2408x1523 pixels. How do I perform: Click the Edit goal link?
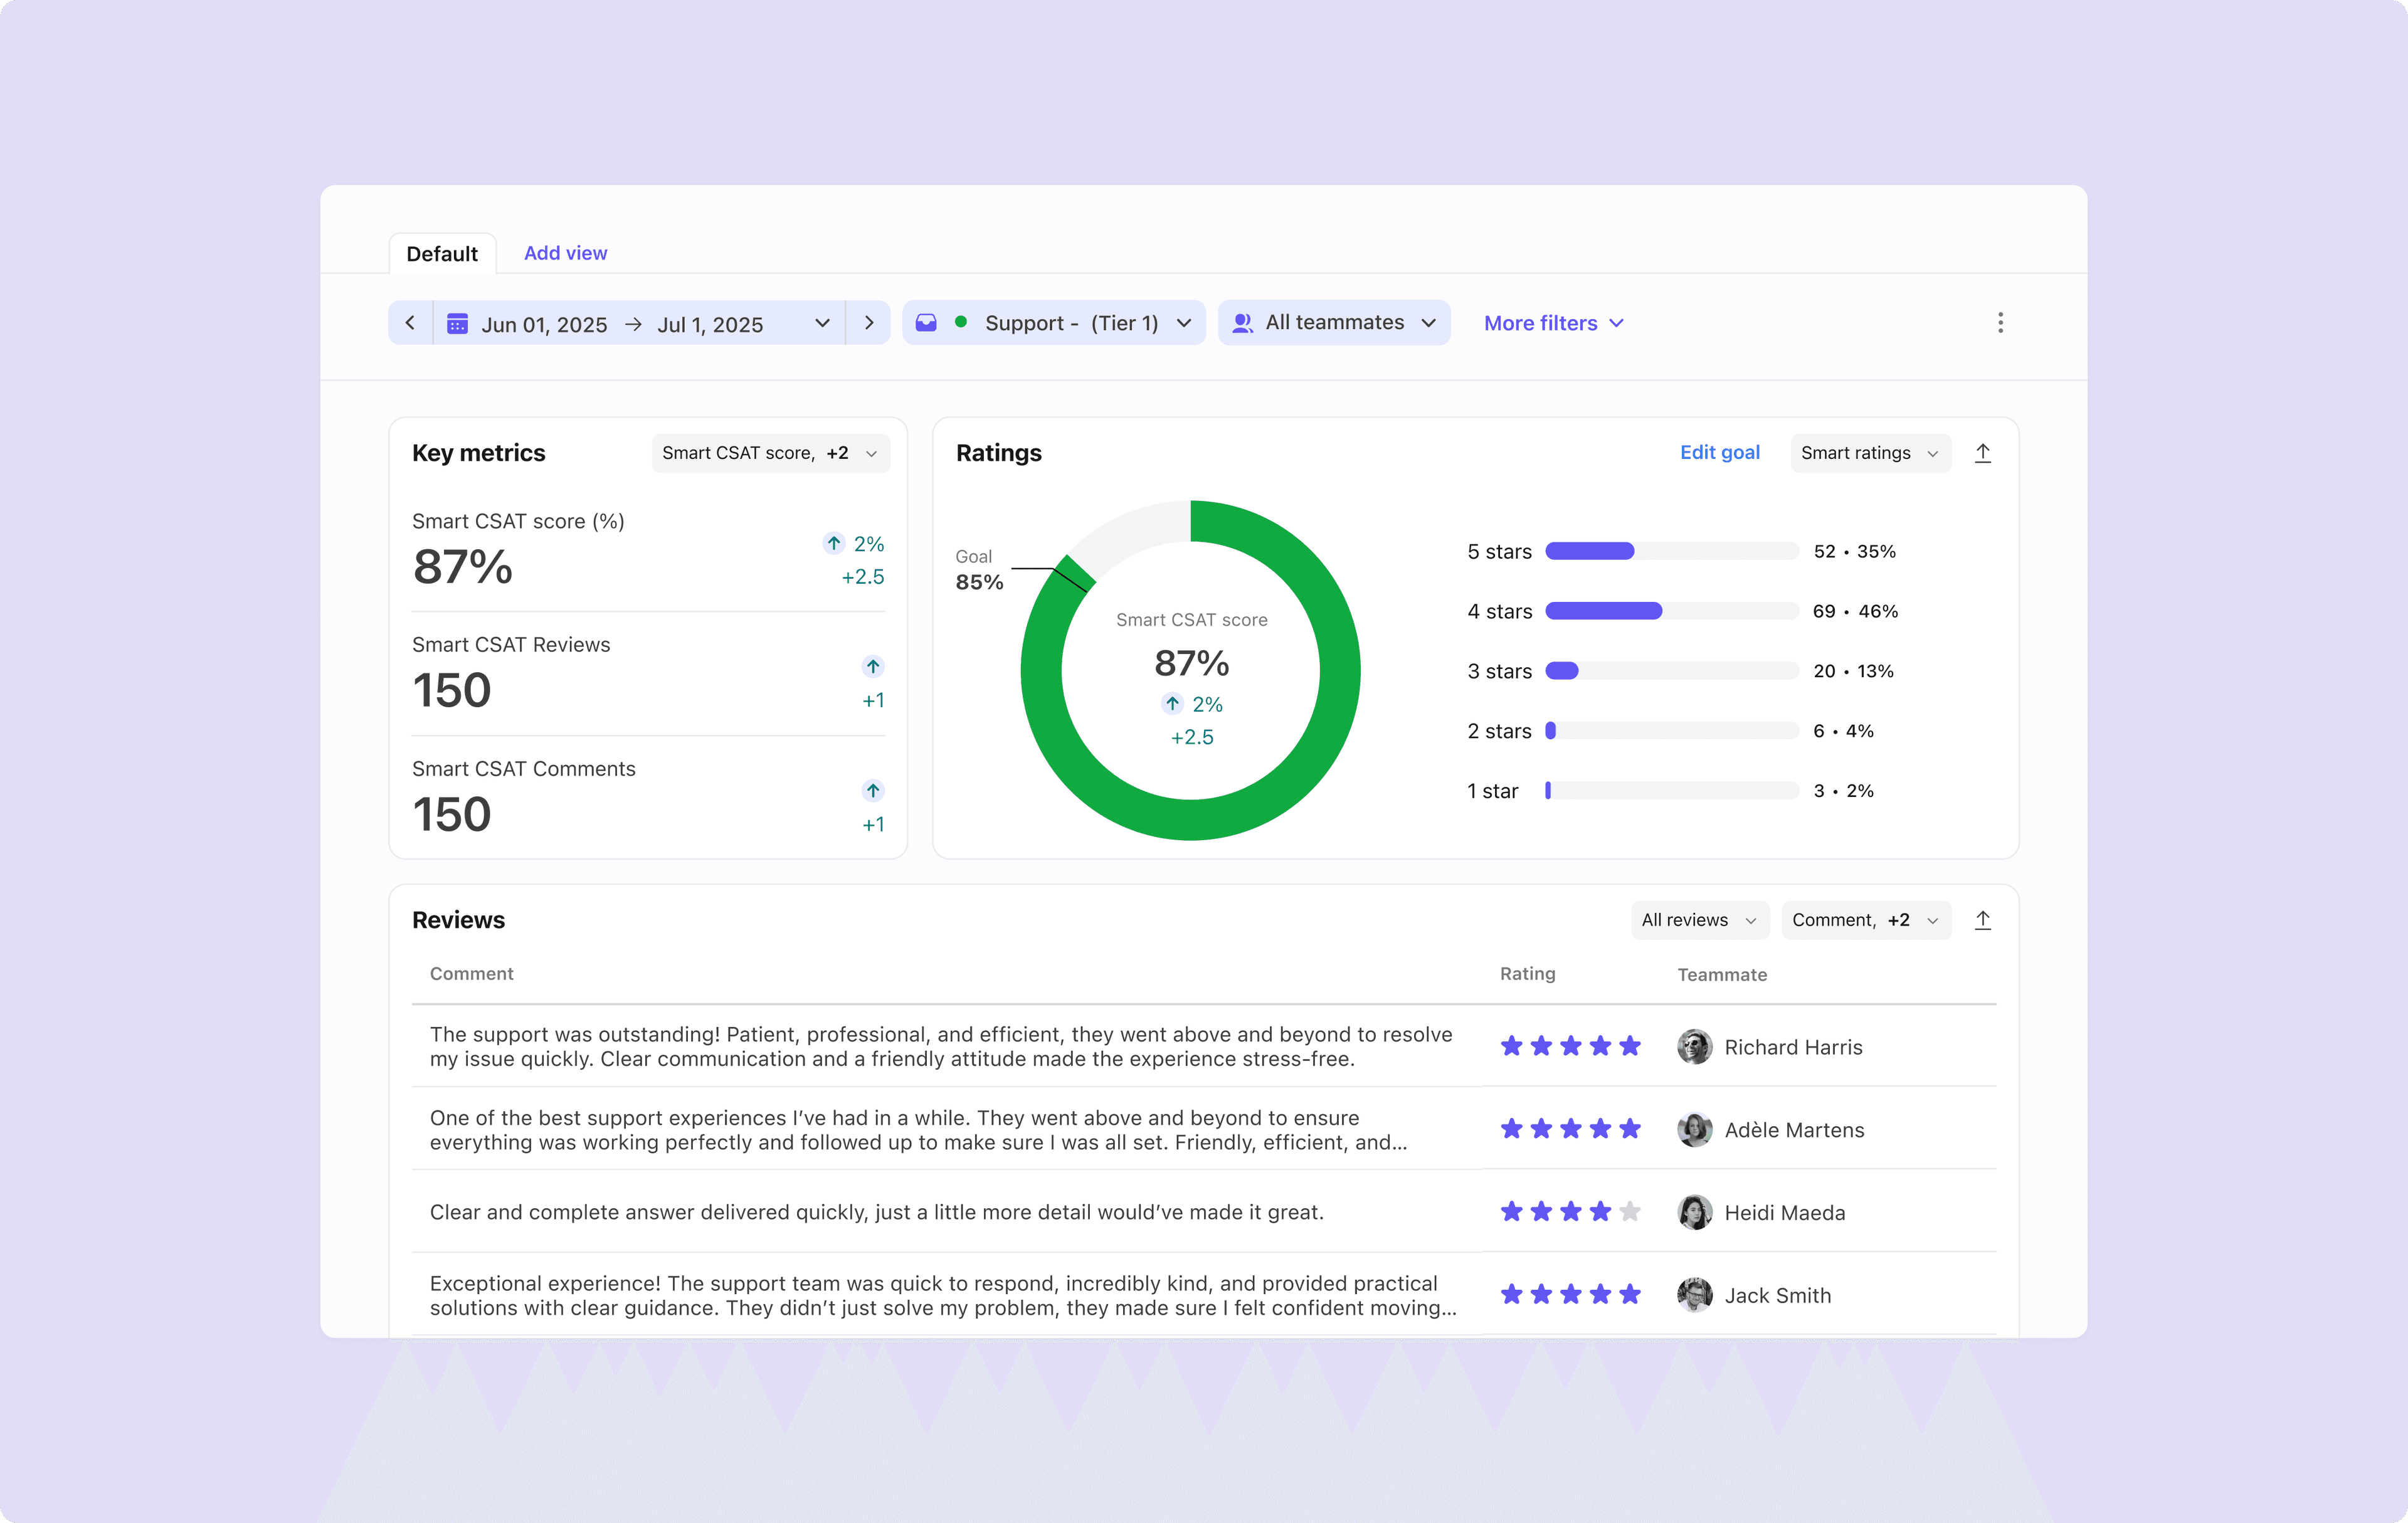pyautogui.click(x=1719, y=452)
